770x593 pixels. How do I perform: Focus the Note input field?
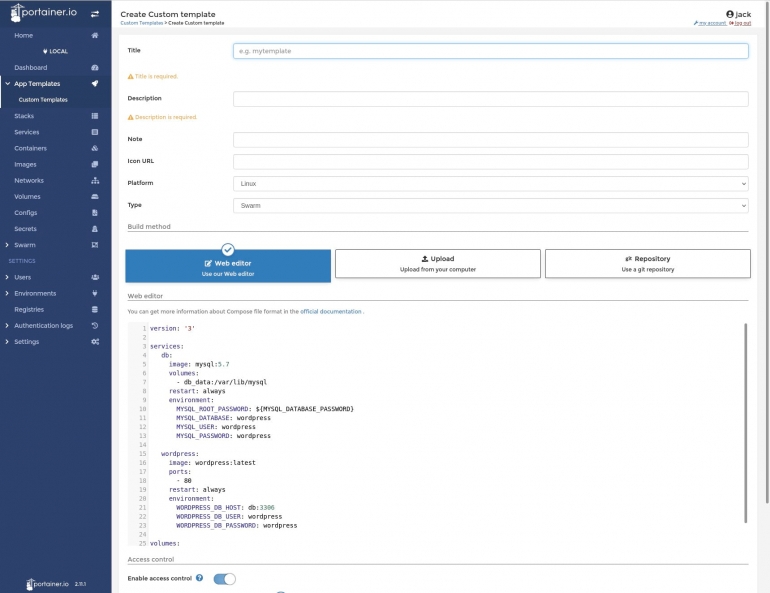tap(491, 140)
